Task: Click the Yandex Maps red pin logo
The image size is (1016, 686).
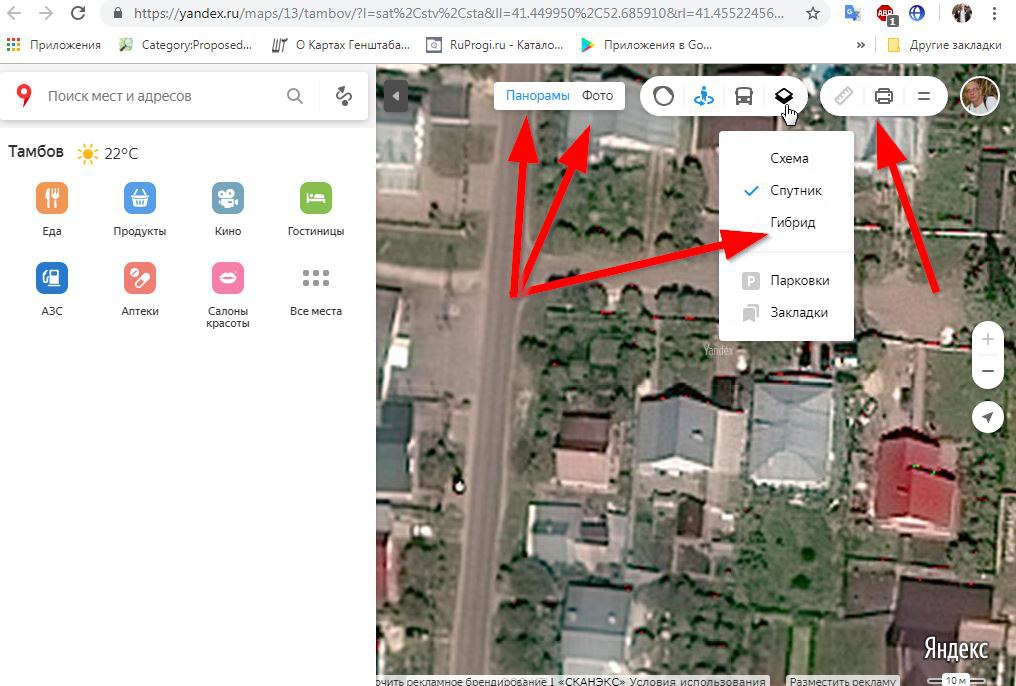Action: coord(24,96)
